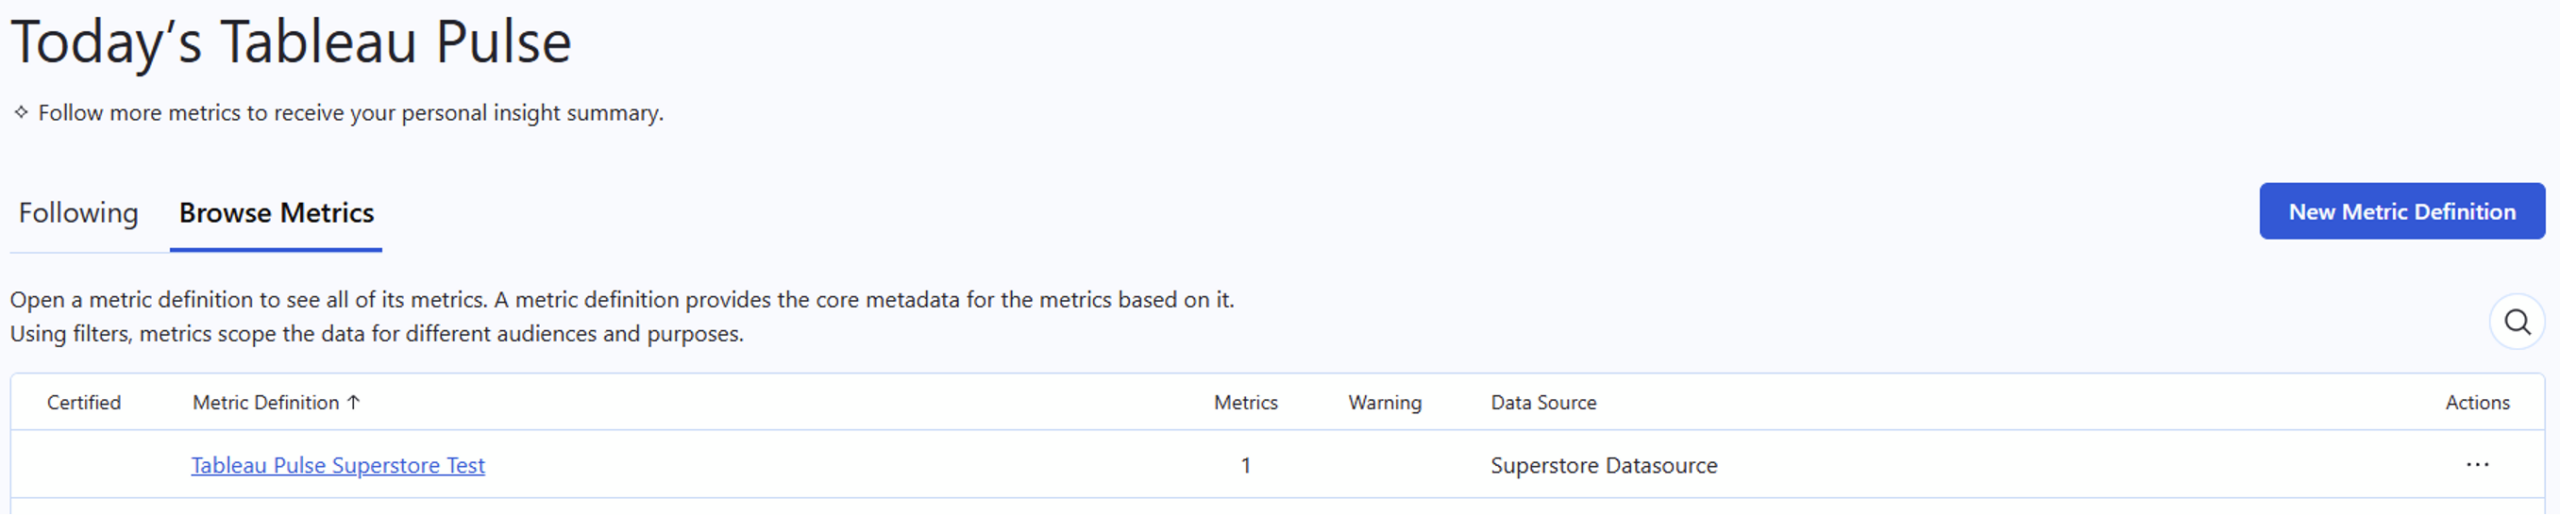This screenshot has height=515, width=2560.
Task: Click the Superstore Datasource cell
Action: (1603, 465)
